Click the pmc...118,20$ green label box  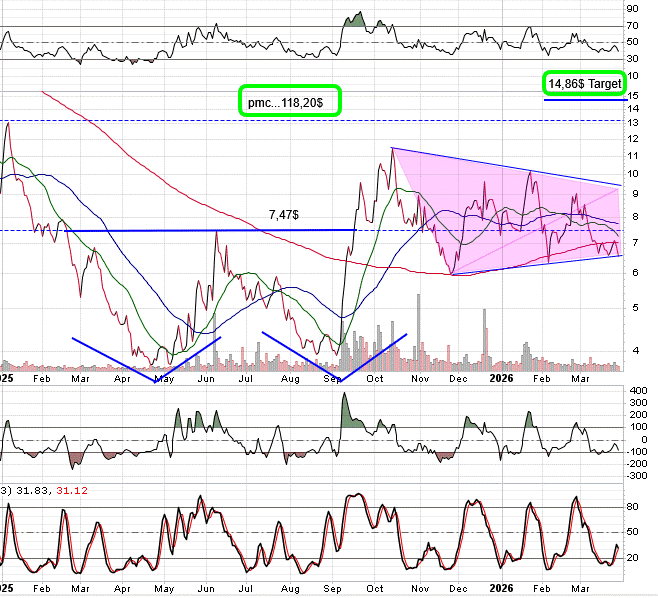289,101
